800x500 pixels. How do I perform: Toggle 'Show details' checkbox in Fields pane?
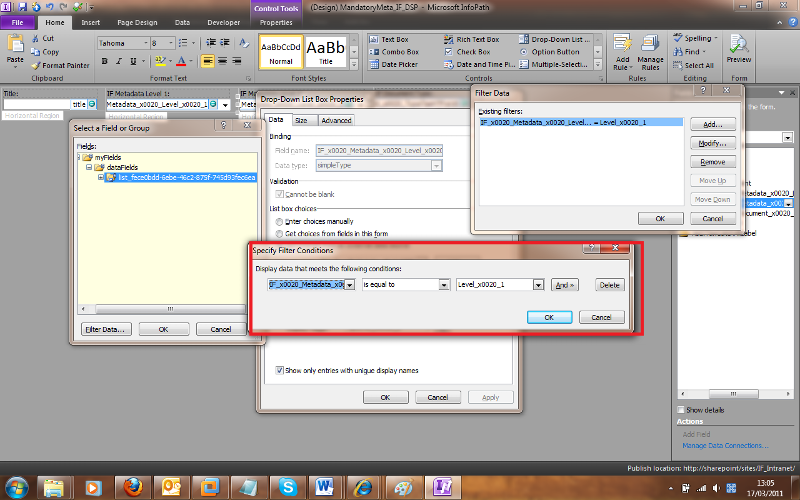(681, 410)
